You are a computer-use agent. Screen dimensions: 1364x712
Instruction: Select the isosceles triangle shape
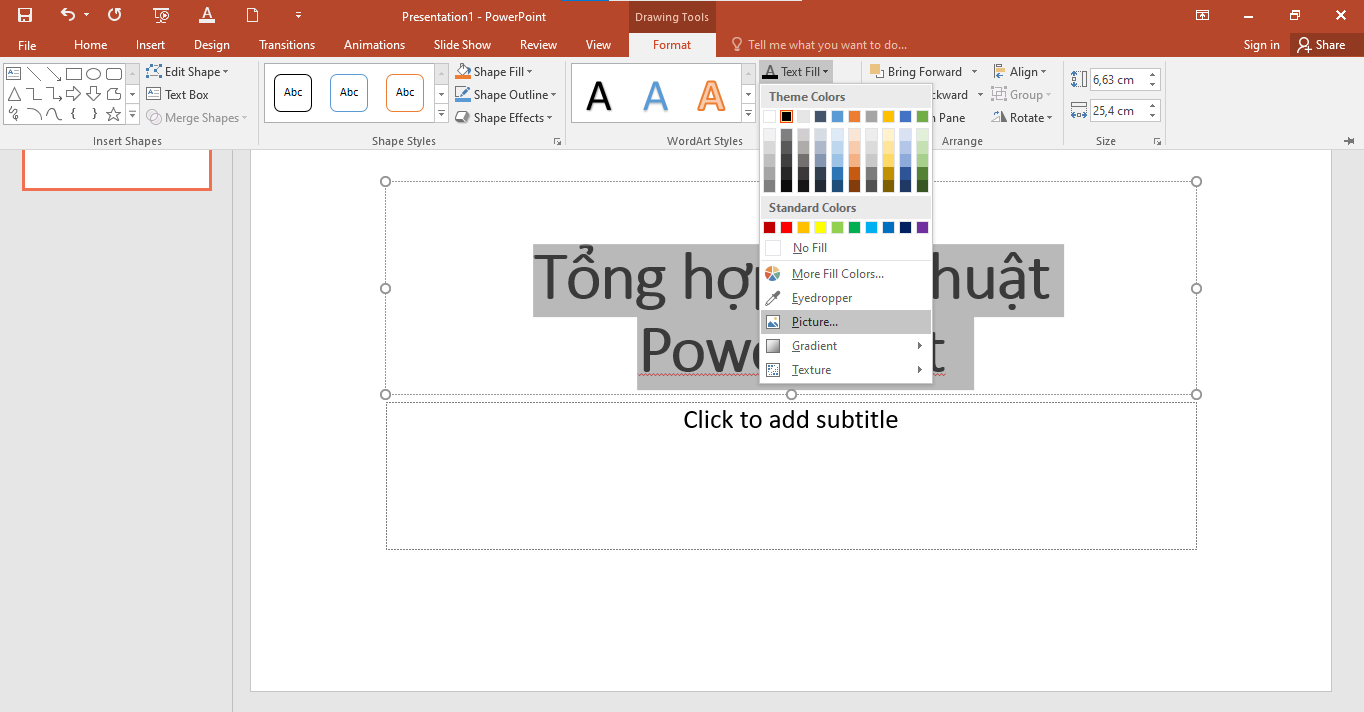point(14,94)
